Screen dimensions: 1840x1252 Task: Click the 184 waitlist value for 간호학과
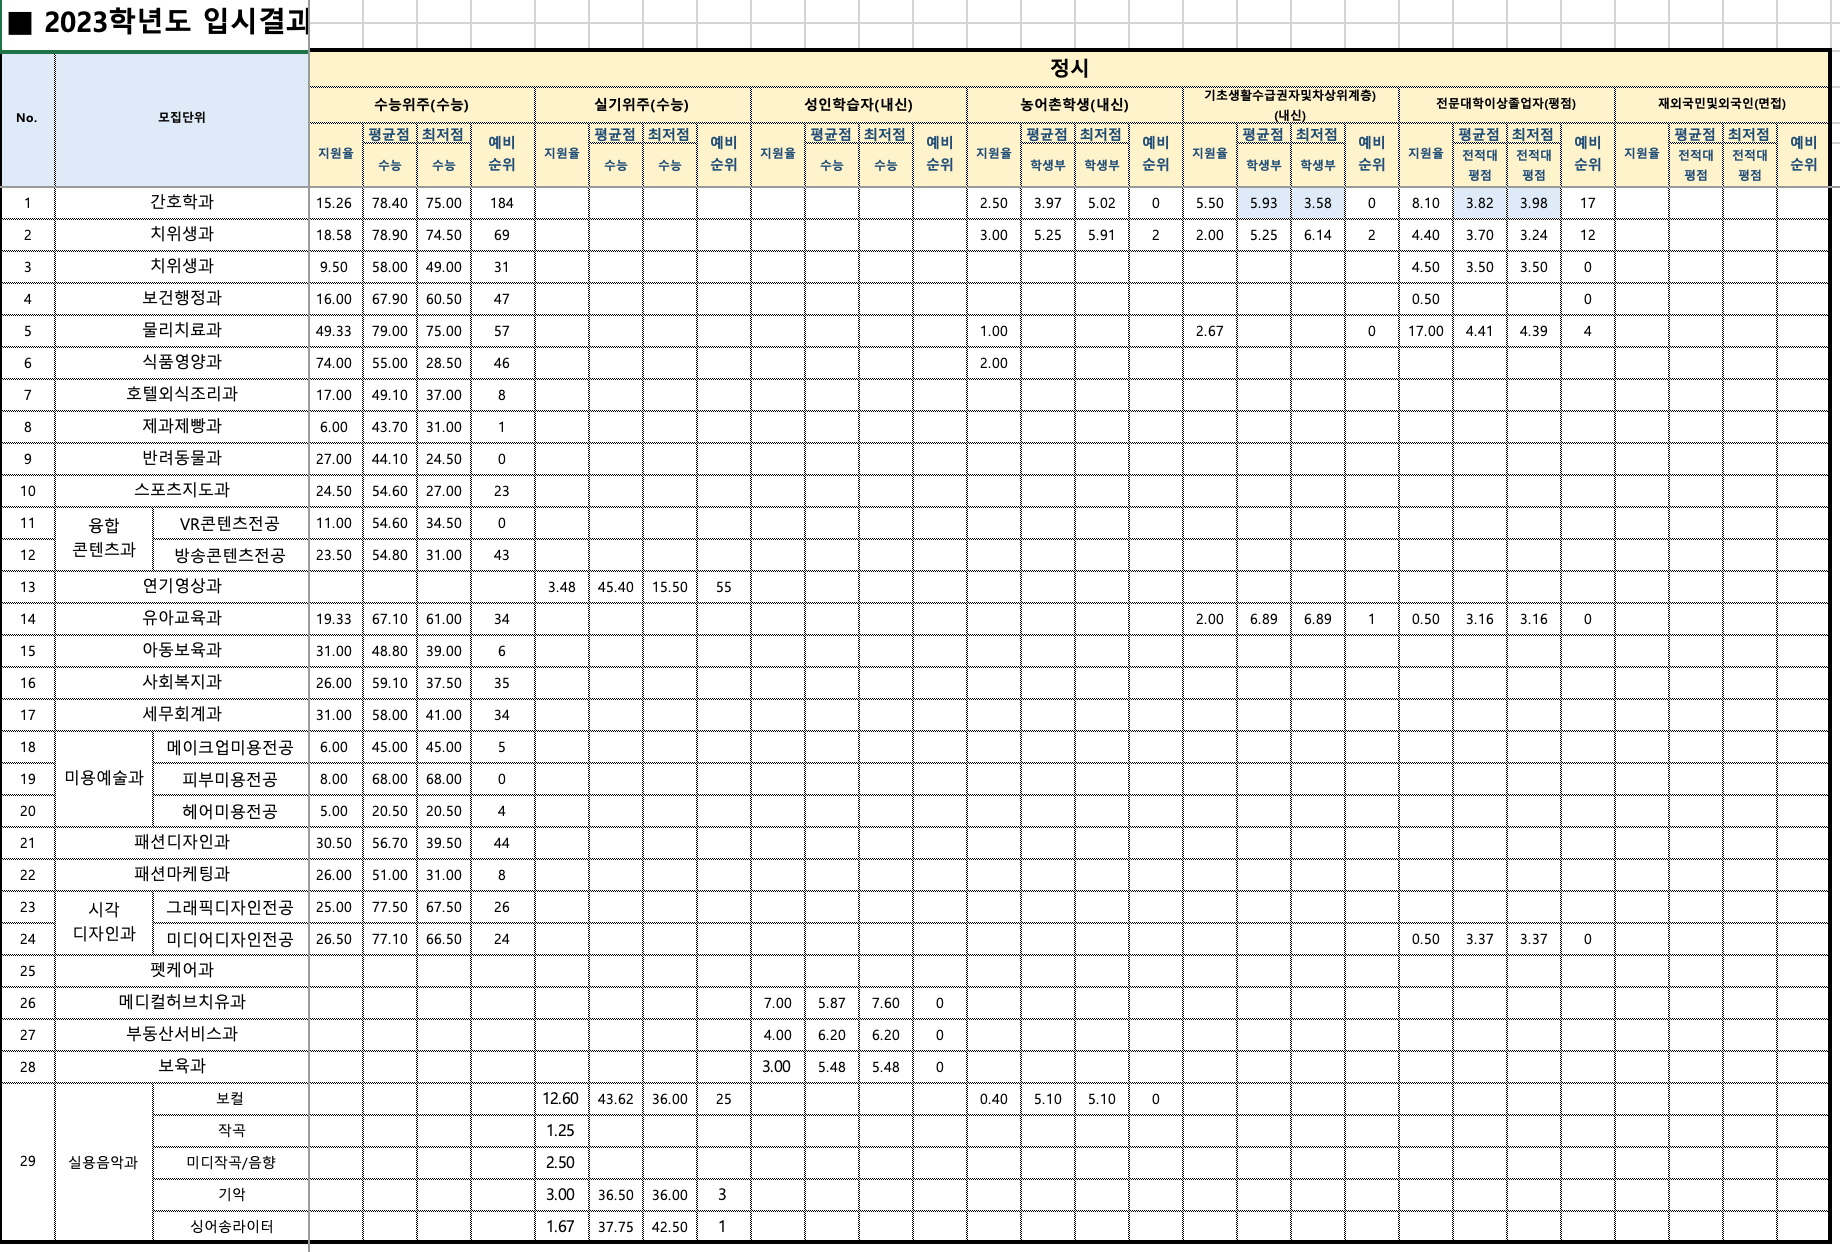(501, 203)
